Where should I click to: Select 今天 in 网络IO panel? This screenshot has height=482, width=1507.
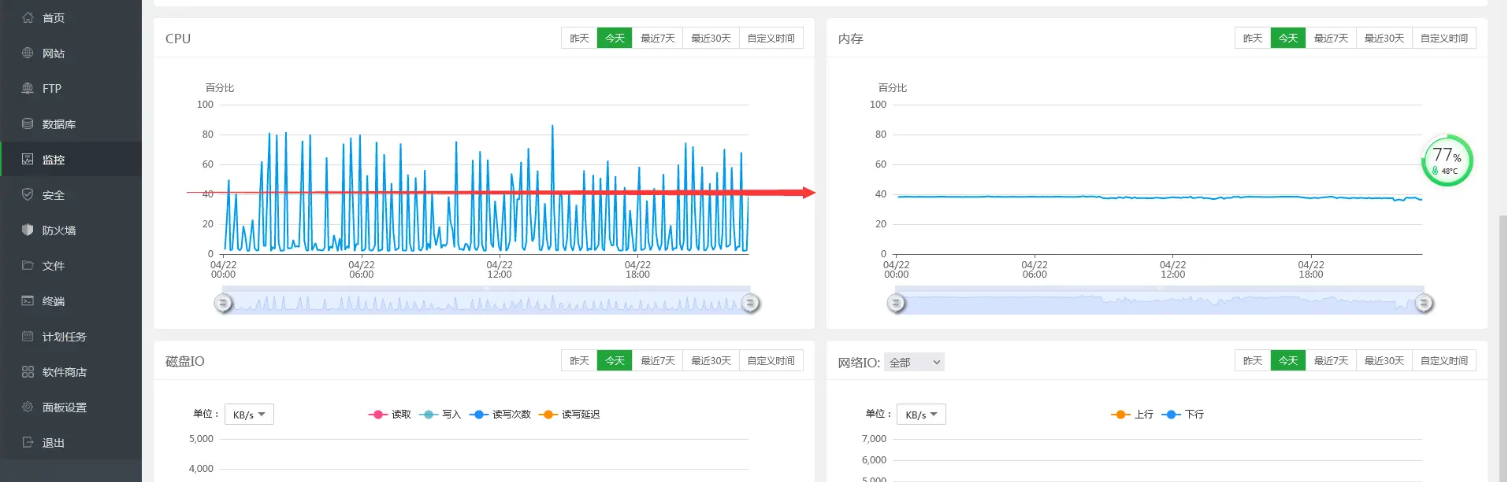[1287, 360]
